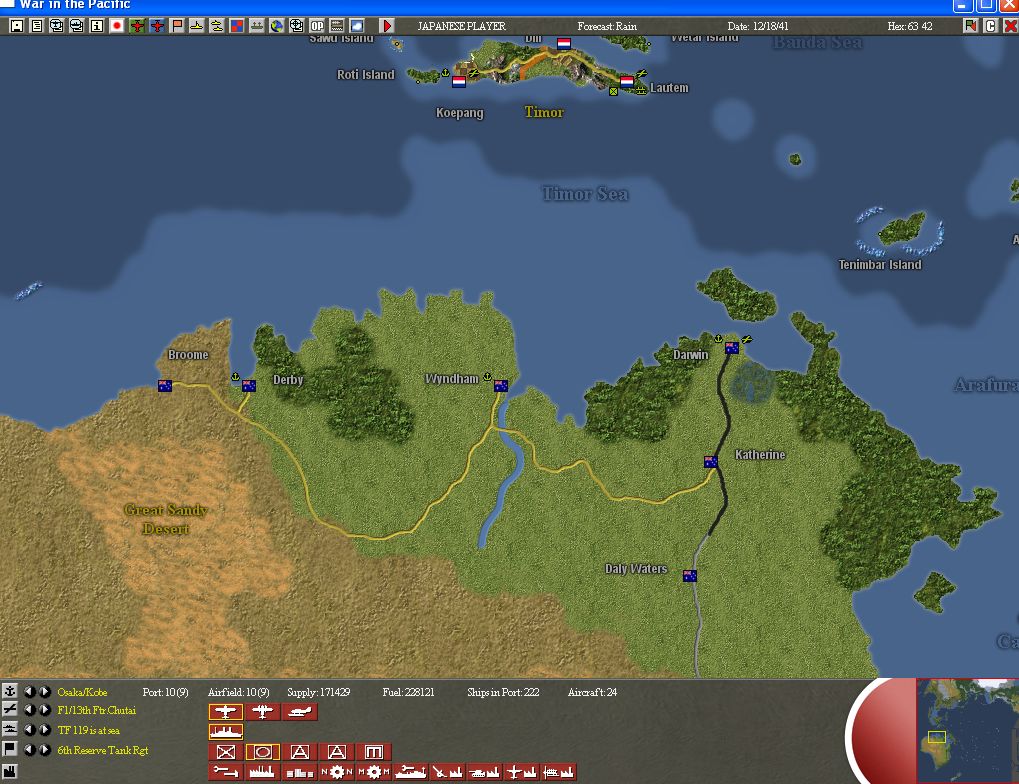The width and height of the screenshot is (1019, 784).
Task: Toggle the floatplane filter button
Action: pyautogui.click(x=300, y=712)
